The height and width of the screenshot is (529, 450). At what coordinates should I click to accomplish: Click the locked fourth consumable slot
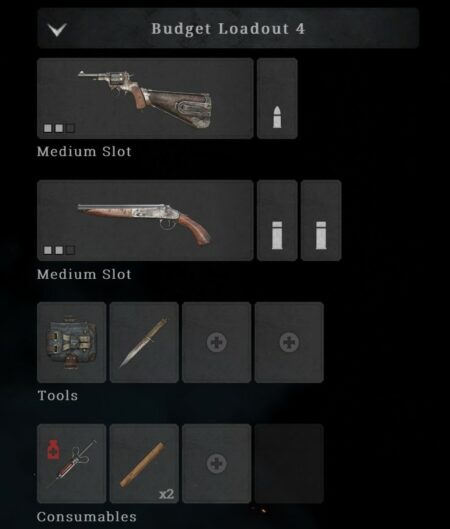coord(289,464)
